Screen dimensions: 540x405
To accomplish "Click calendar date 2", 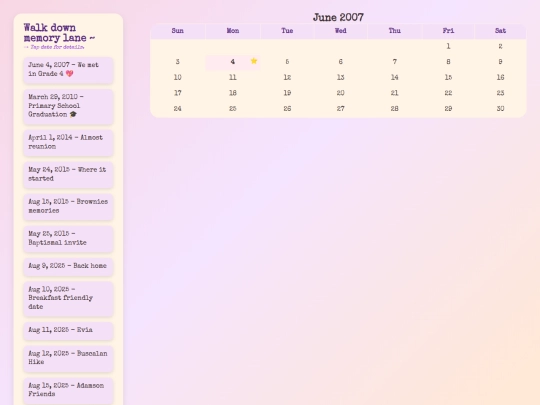I will [x=500, y=46].
